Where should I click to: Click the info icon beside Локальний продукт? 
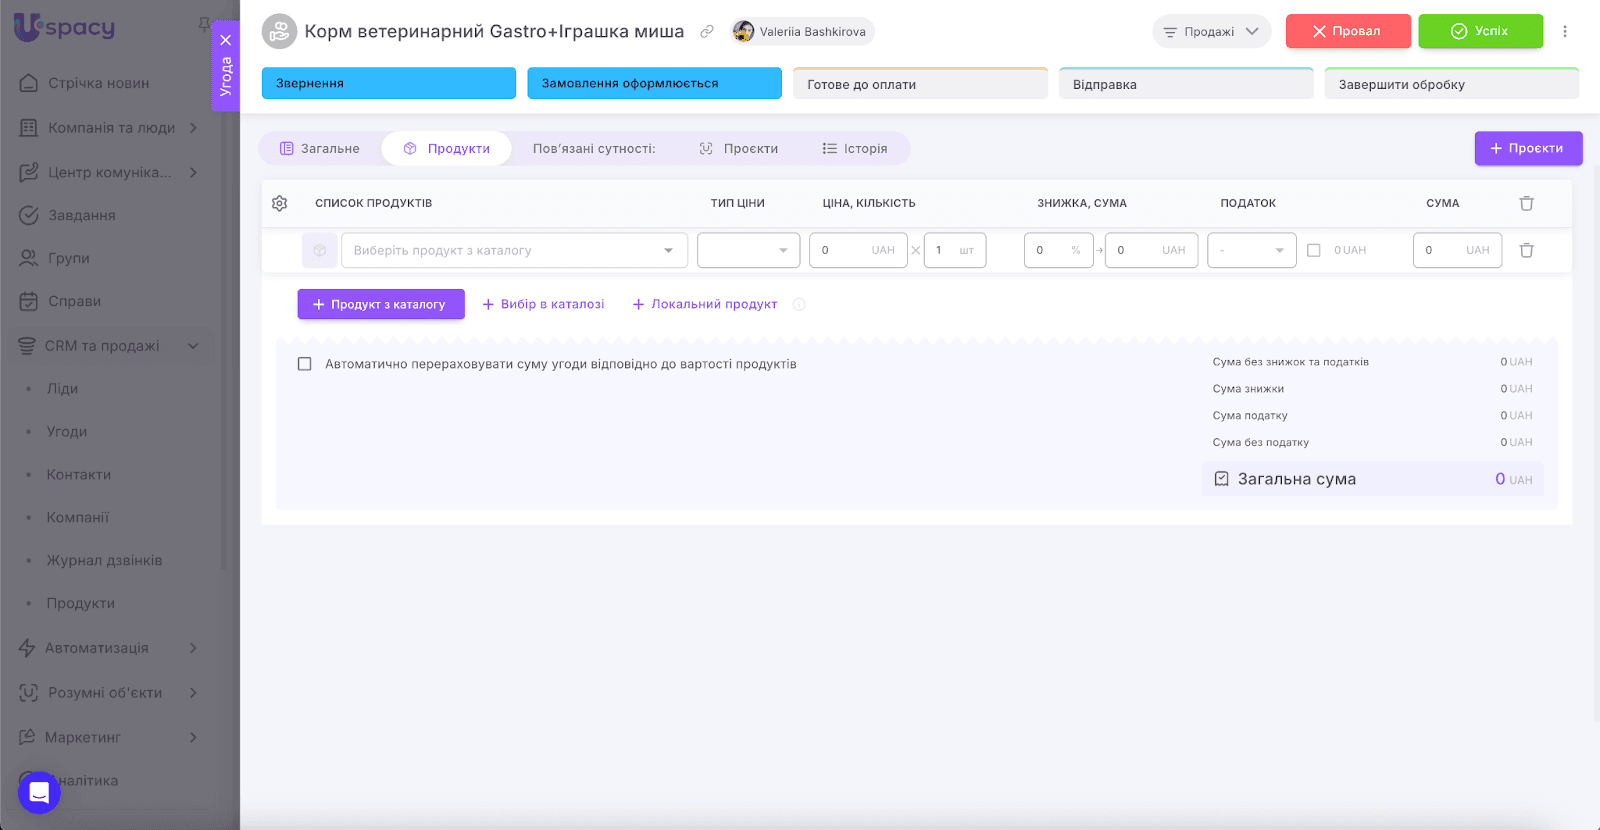point(799,305)
